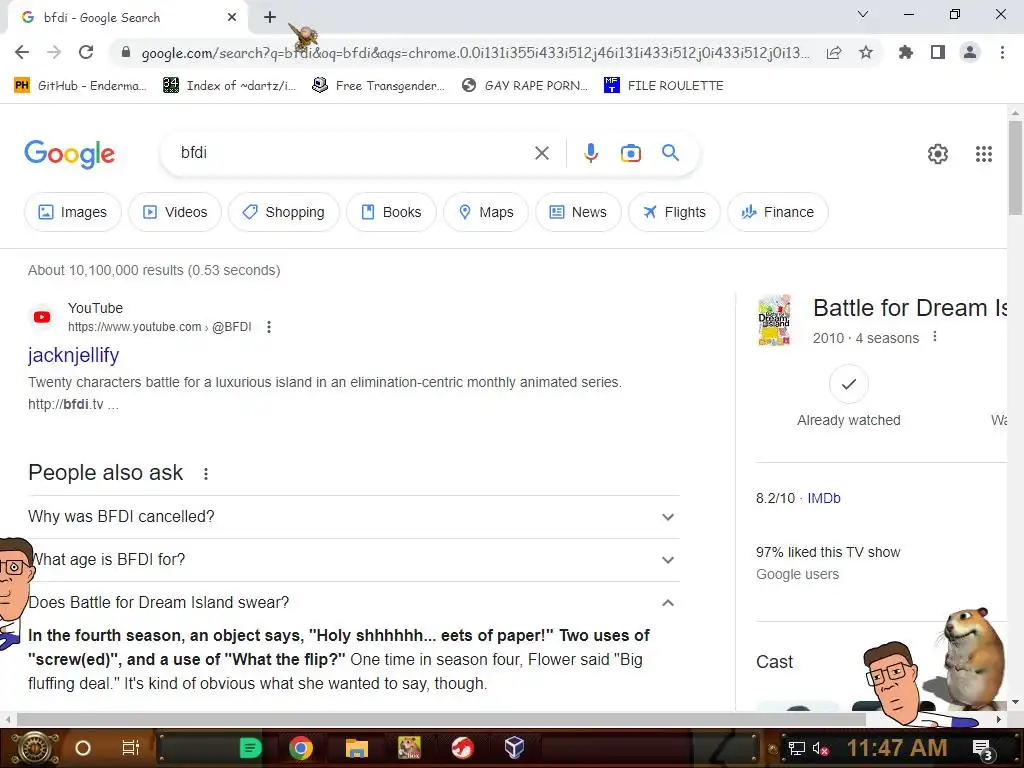Filter results by News
Viewport: 1024px width, 768px height.
578,212
